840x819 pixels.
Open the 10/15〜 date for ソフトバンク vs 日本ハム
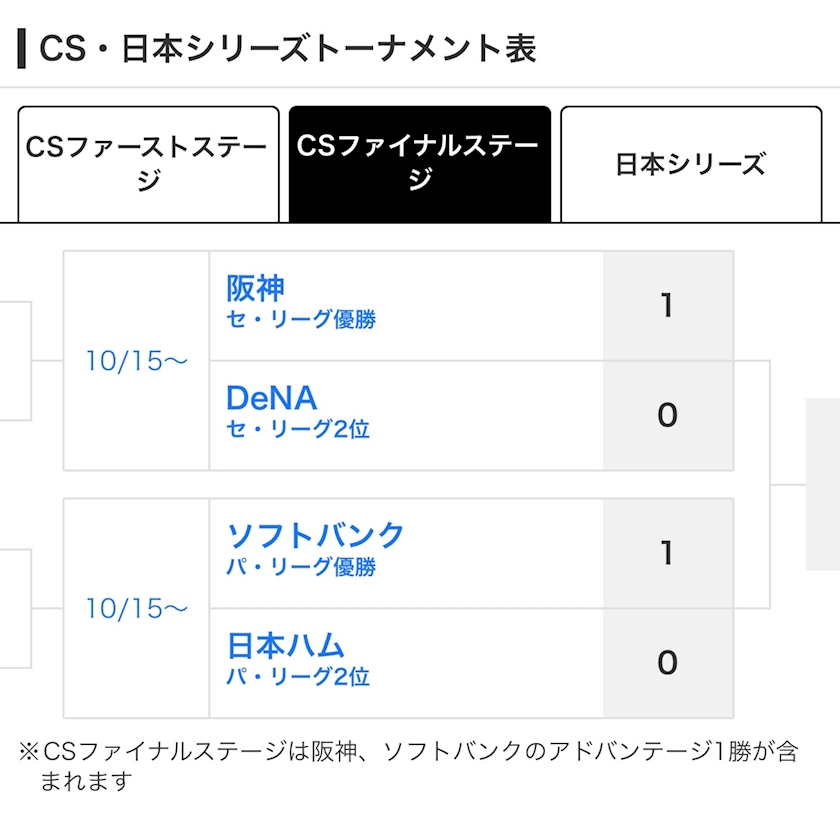(136, 608)
